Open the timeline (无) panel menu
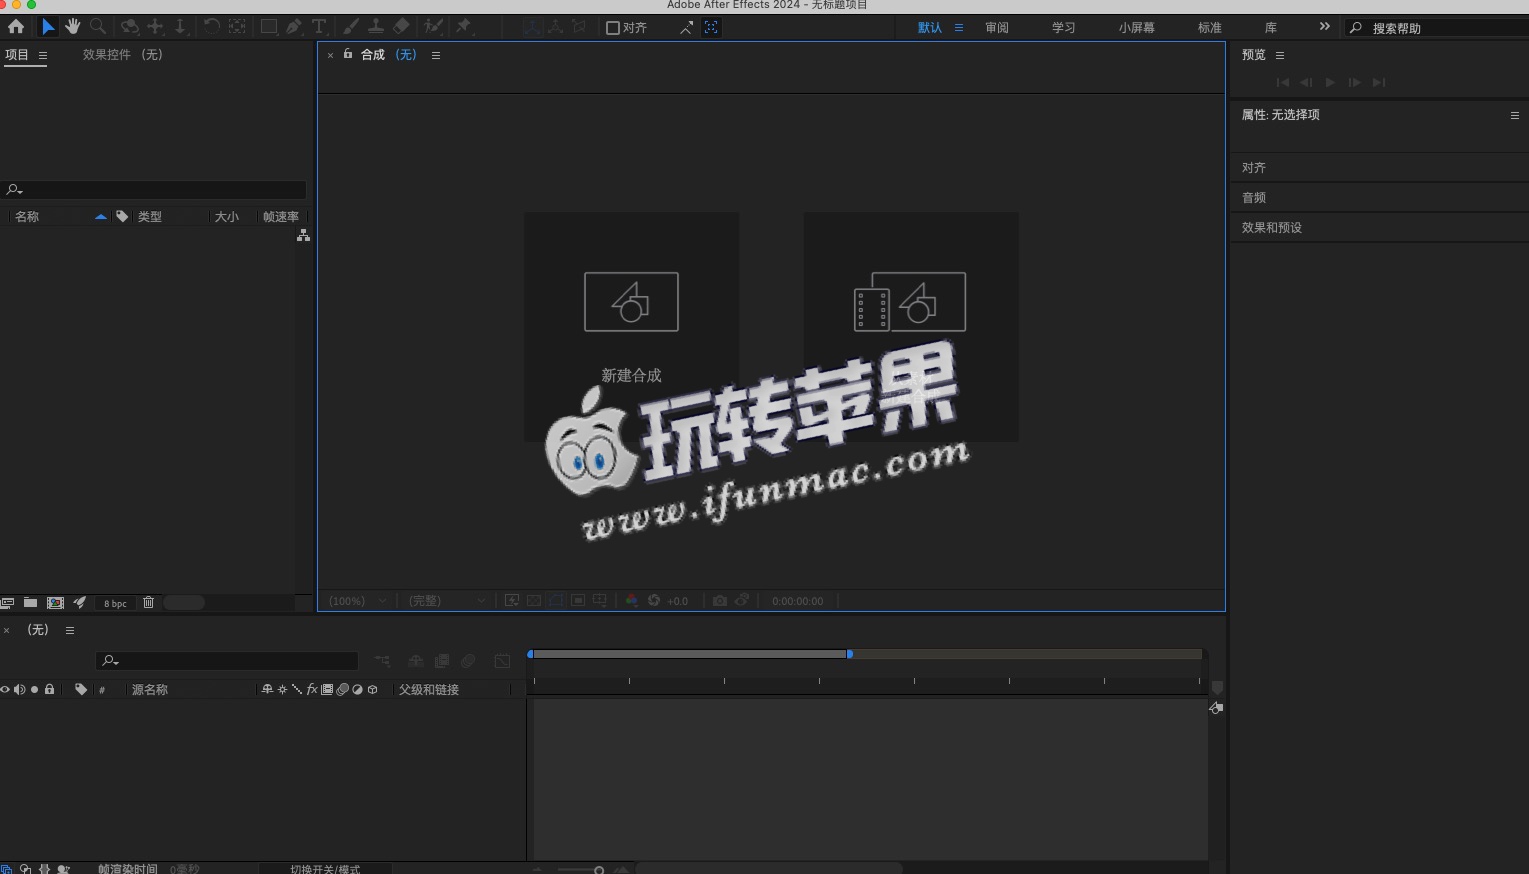The height and width of the screenshot is (874, 1529). click(x=70, y=630)
